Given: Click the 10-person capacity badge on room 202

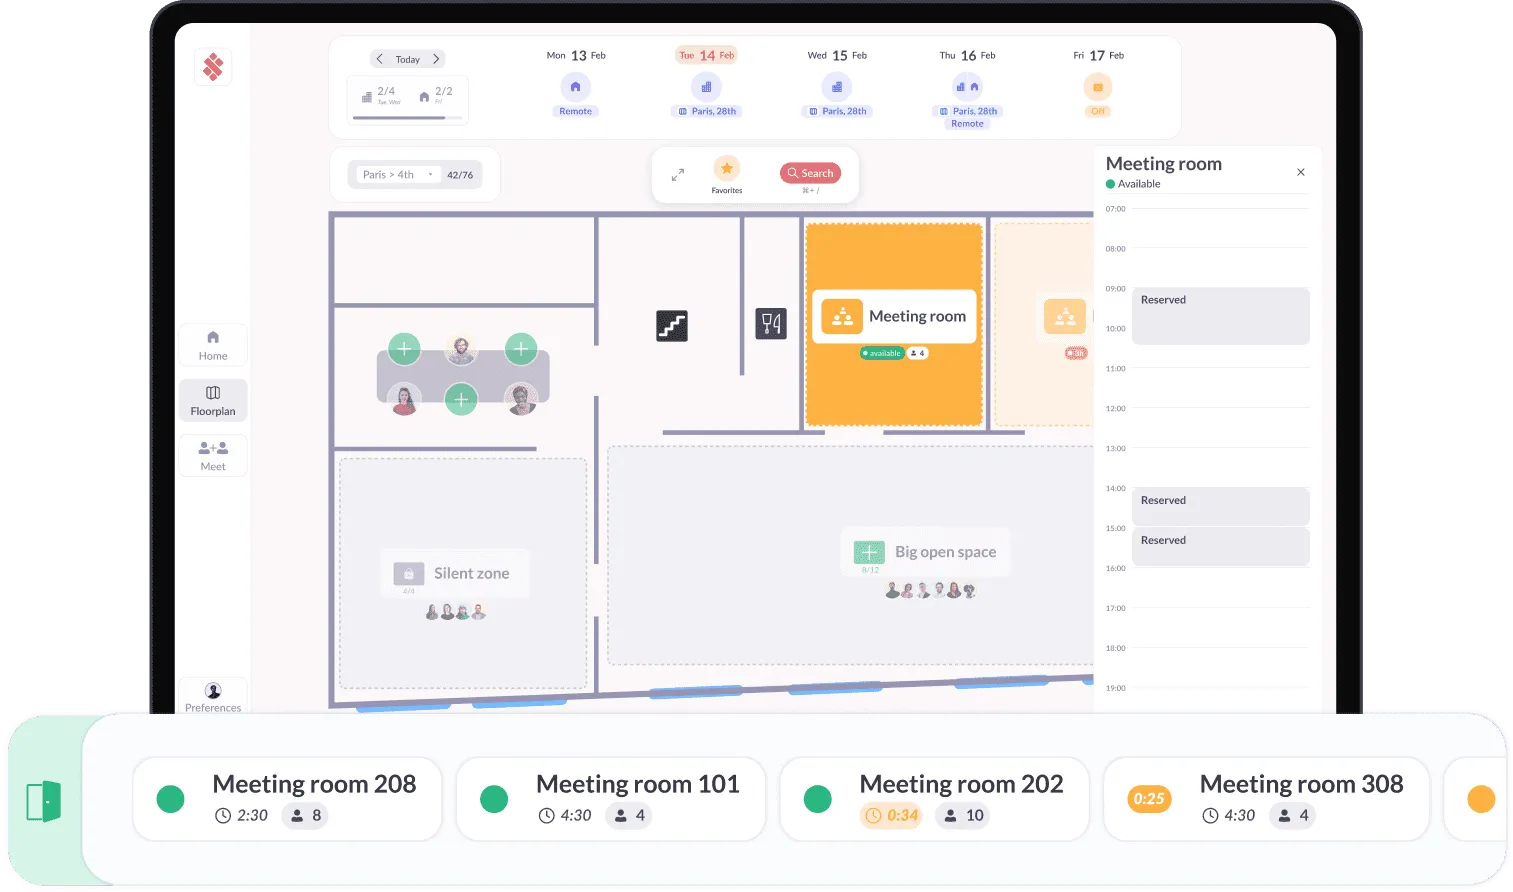Looking at the screenshot, I should [963, 816].
